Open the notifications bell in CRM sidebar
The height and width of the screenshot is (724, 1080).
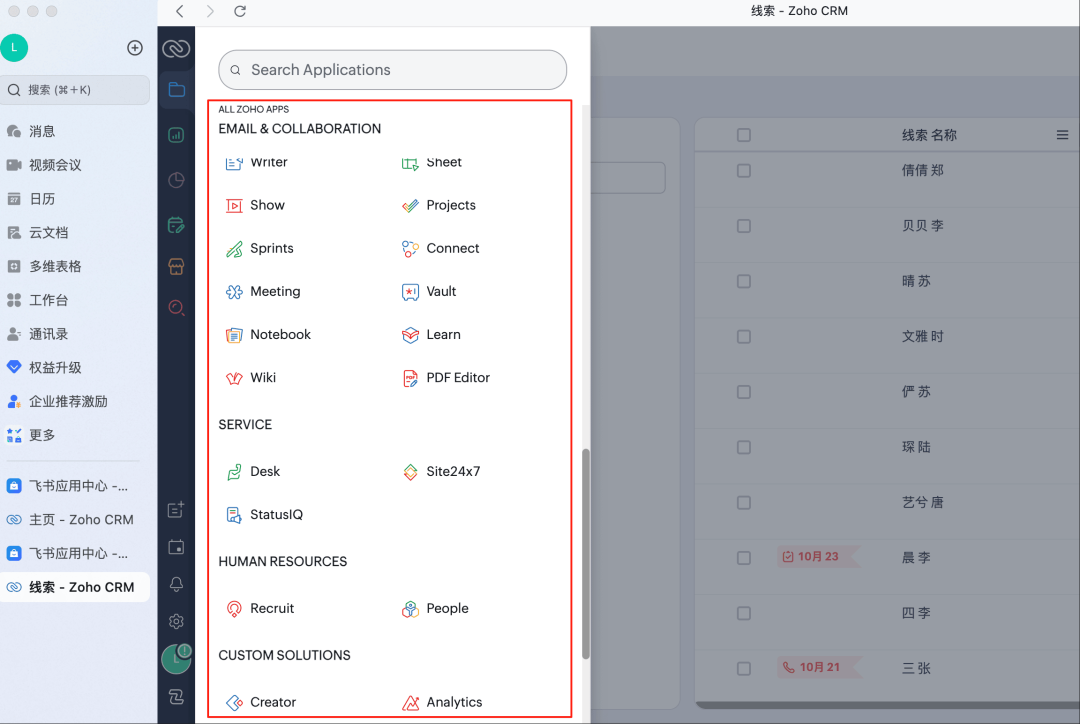[x=176, y=584]
